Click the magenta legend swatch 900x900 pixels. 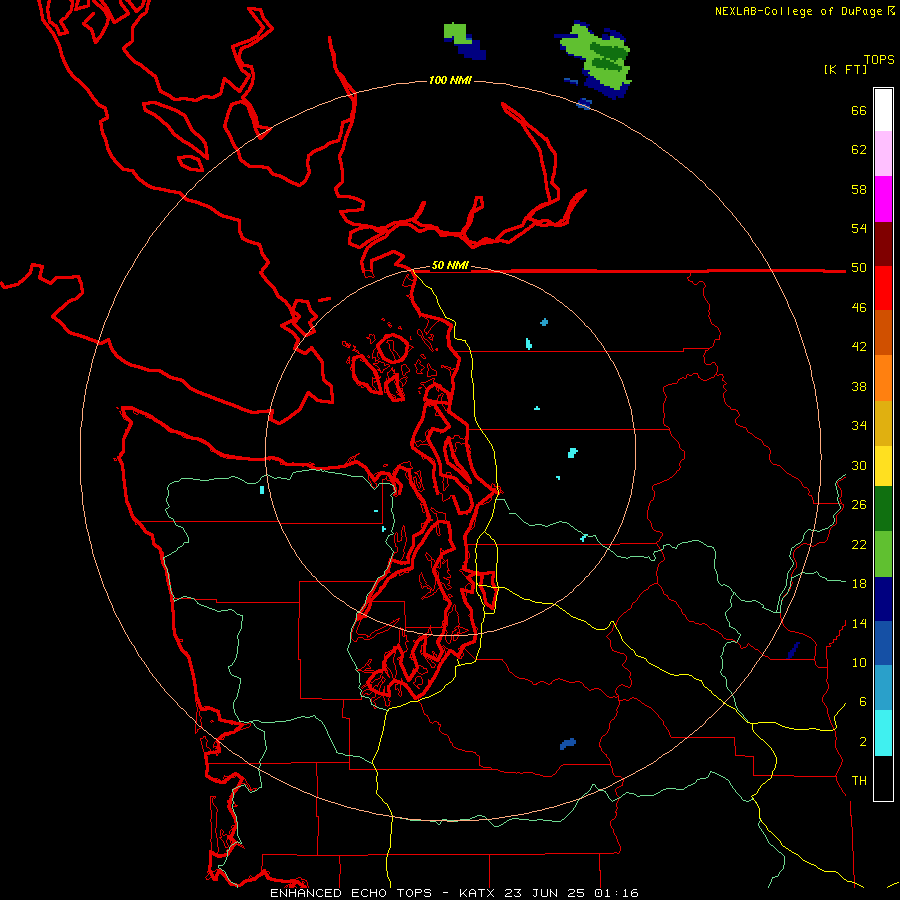[x=883, y=199]
